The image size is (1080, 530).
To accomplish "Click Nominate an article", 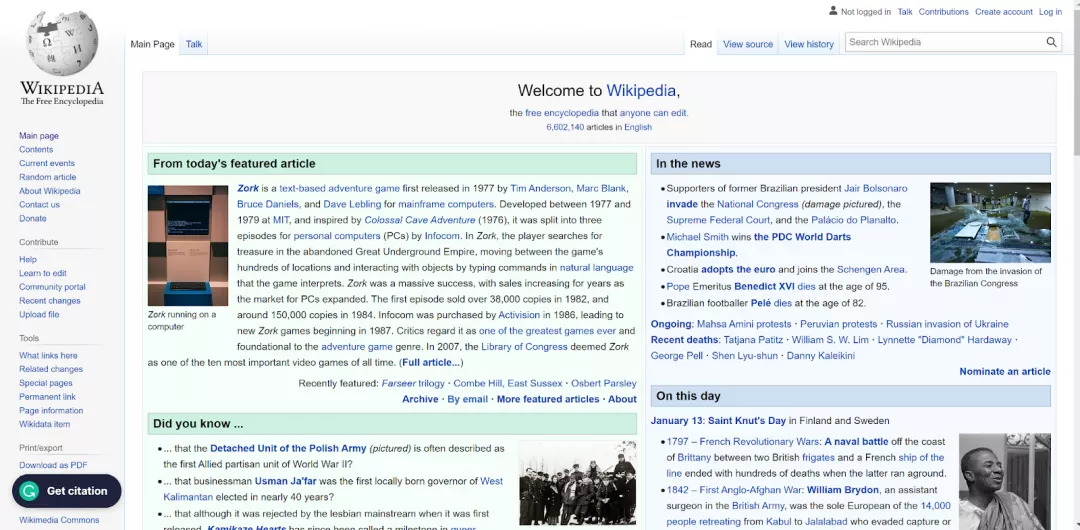I will (1005, 371).
